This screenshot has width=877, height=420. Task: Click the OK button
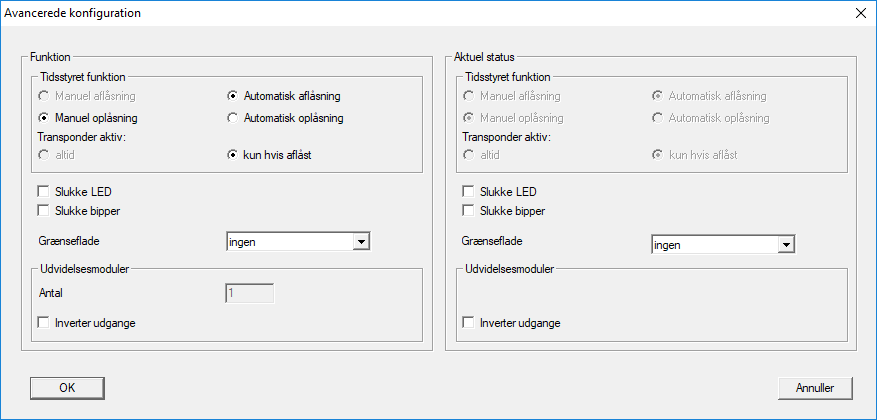[x=67, y=387]
